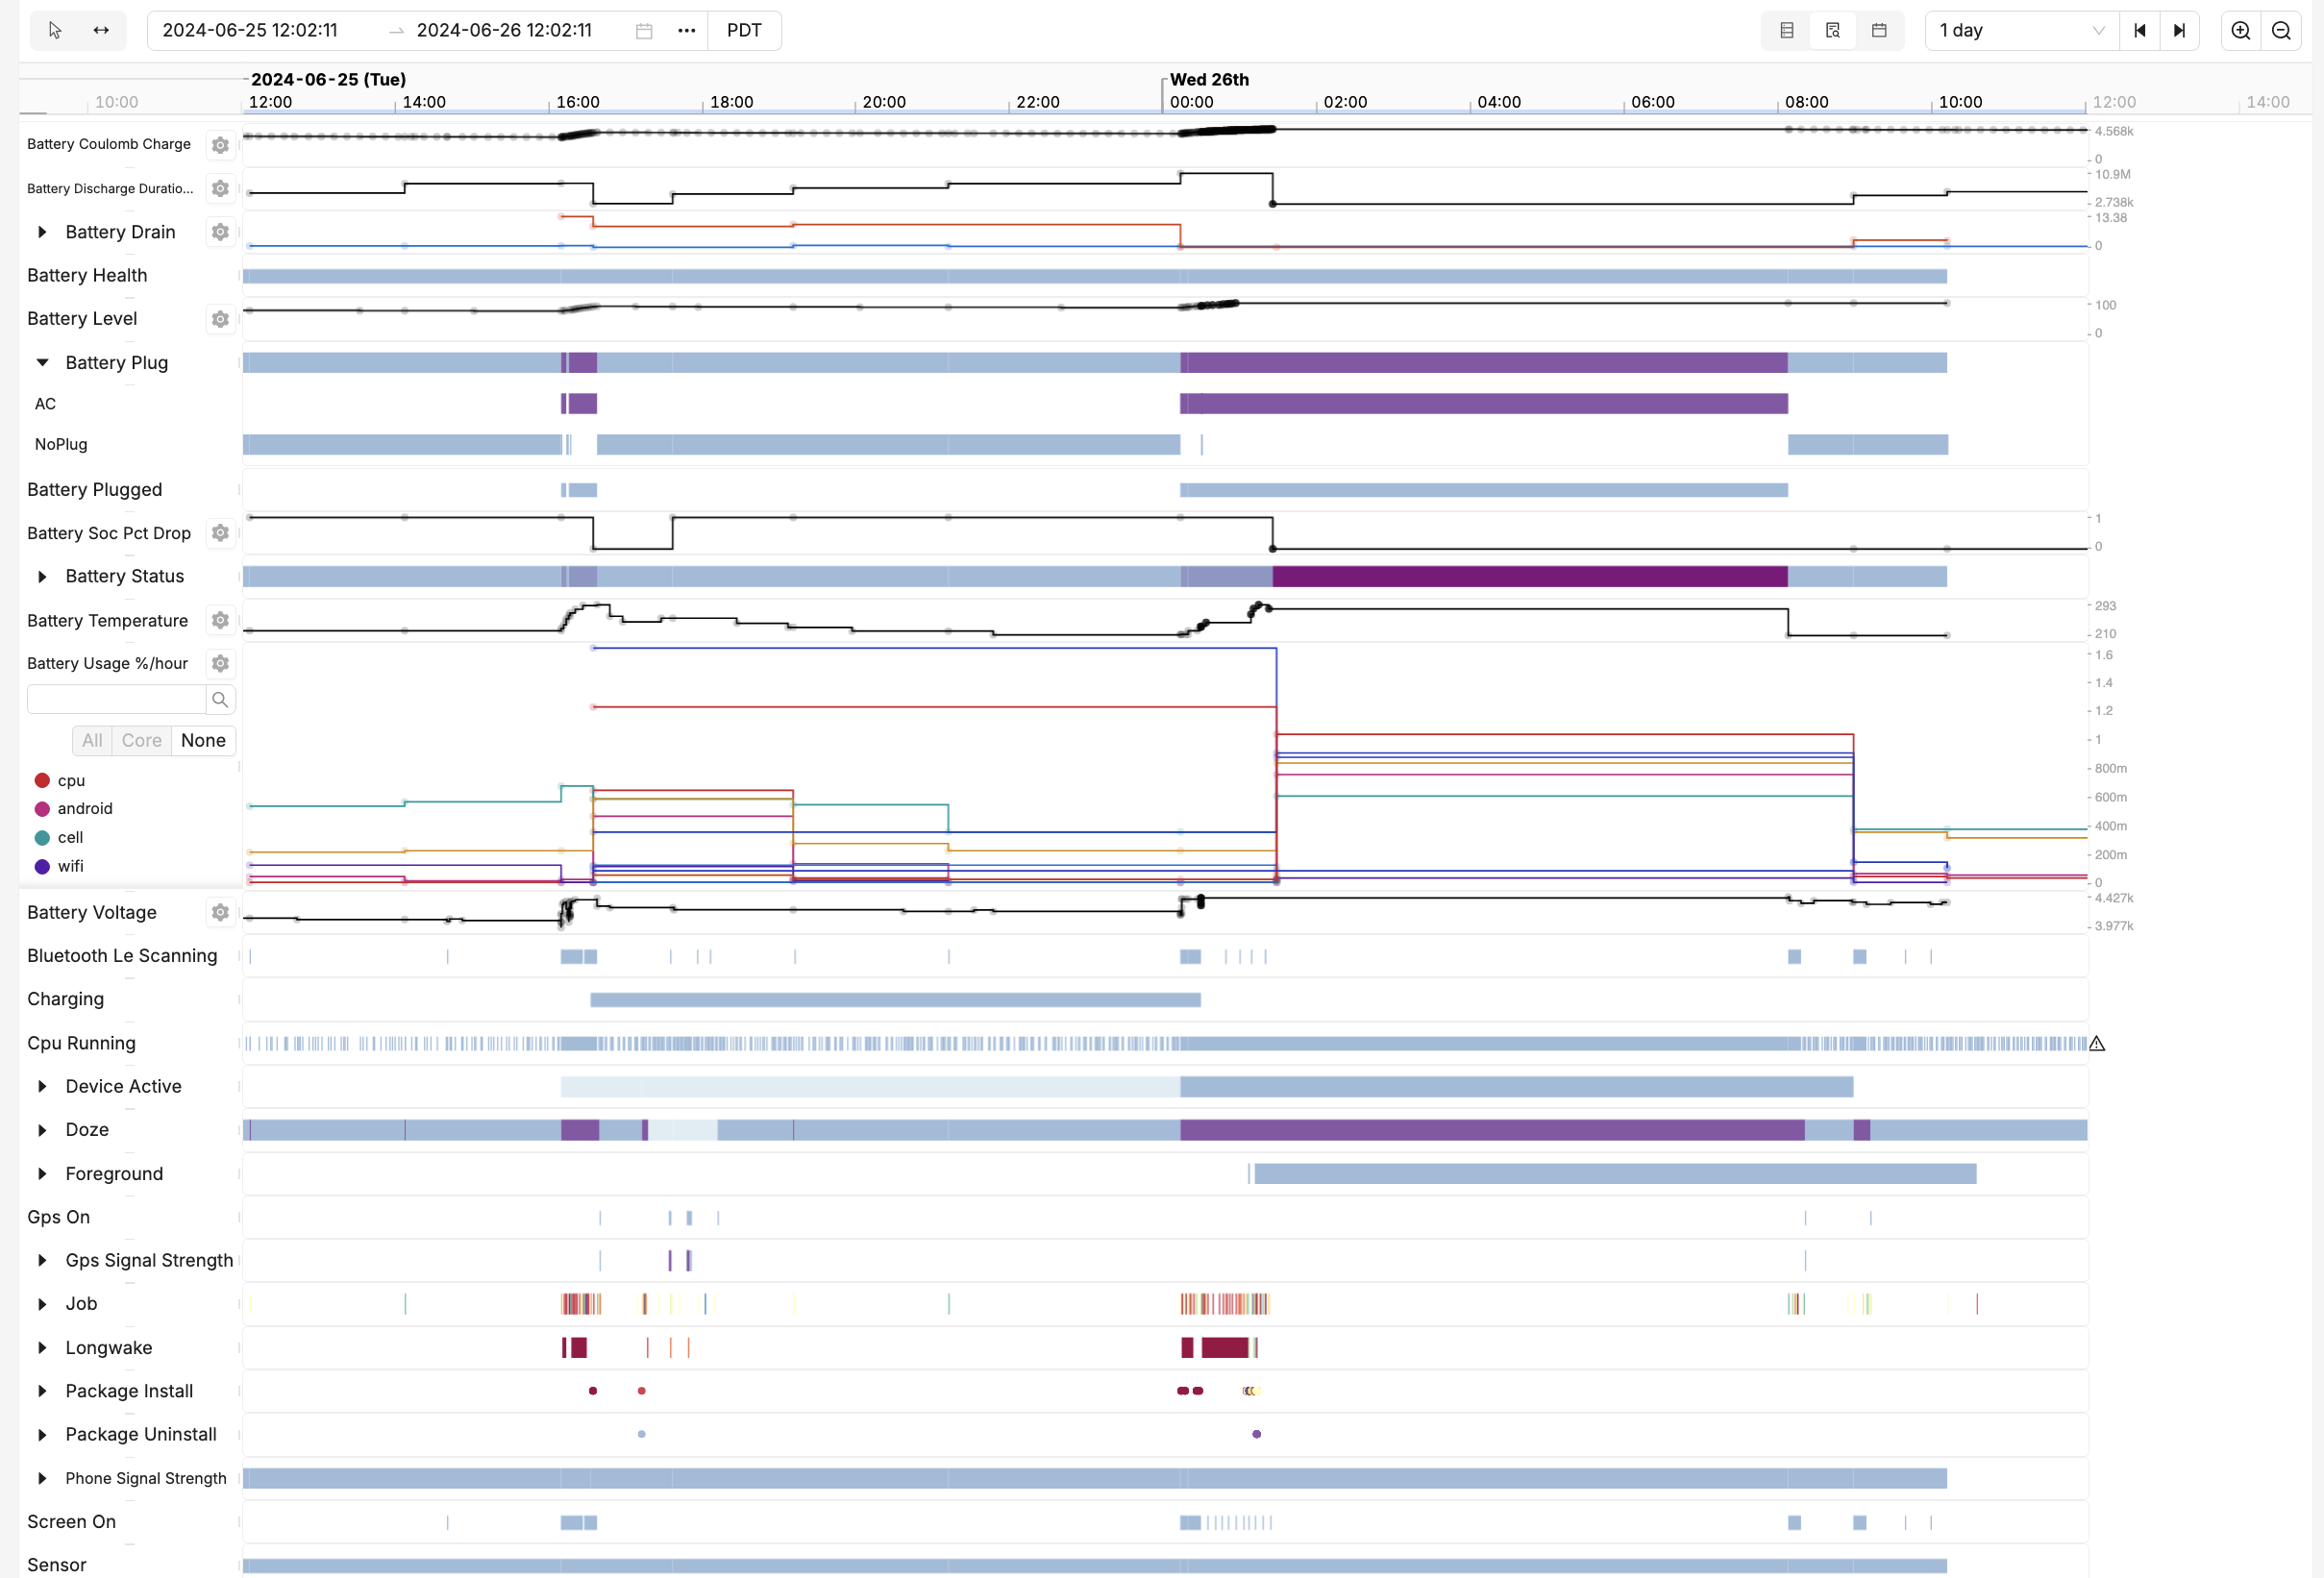Select the None series filter
This screenshot has height=1578, width=2324.
pos(203,740)
